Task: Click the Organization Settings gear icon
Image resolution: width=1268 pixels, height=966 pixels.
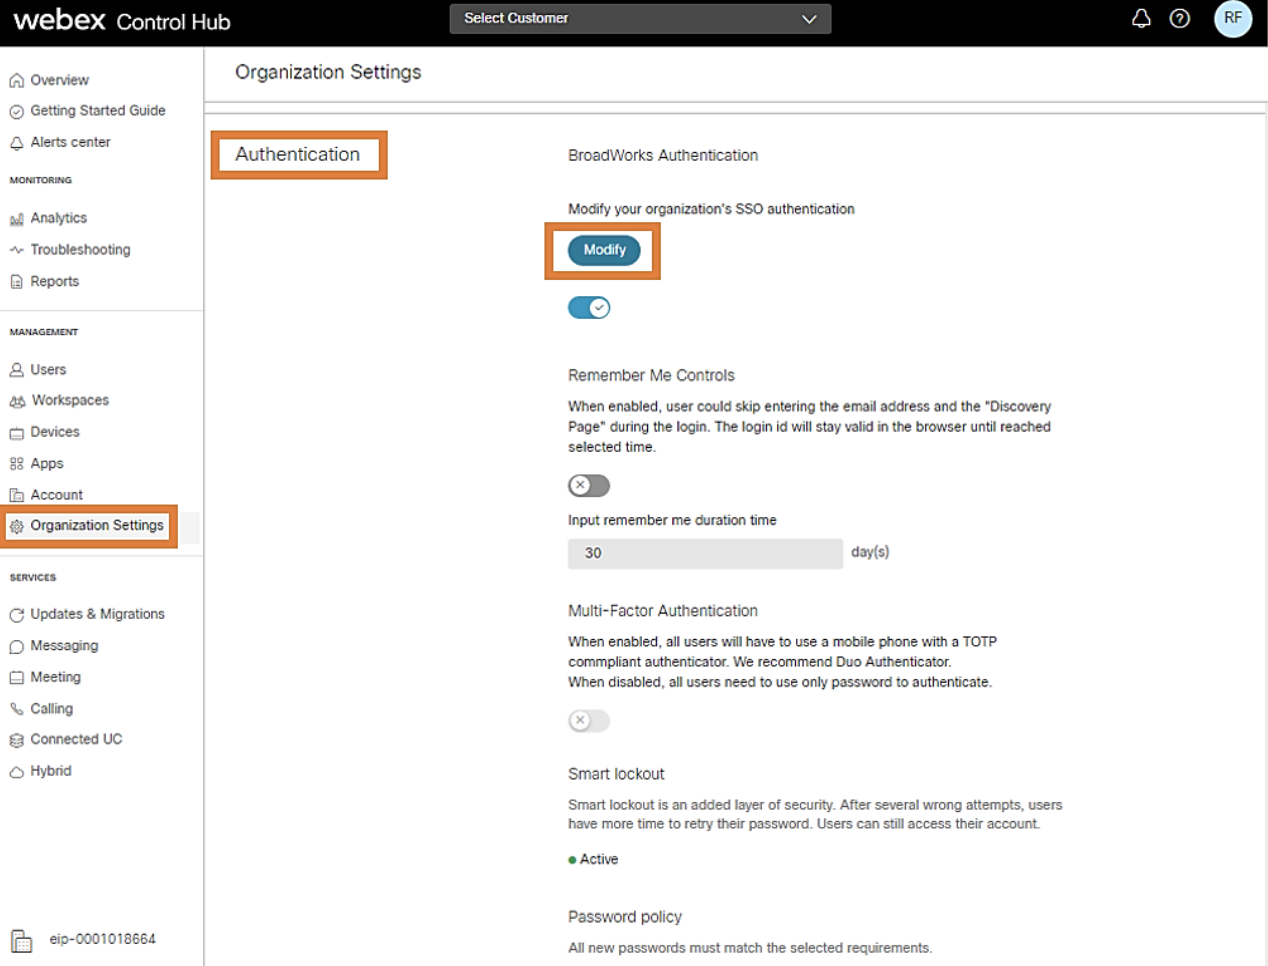Action: point(17,526)
